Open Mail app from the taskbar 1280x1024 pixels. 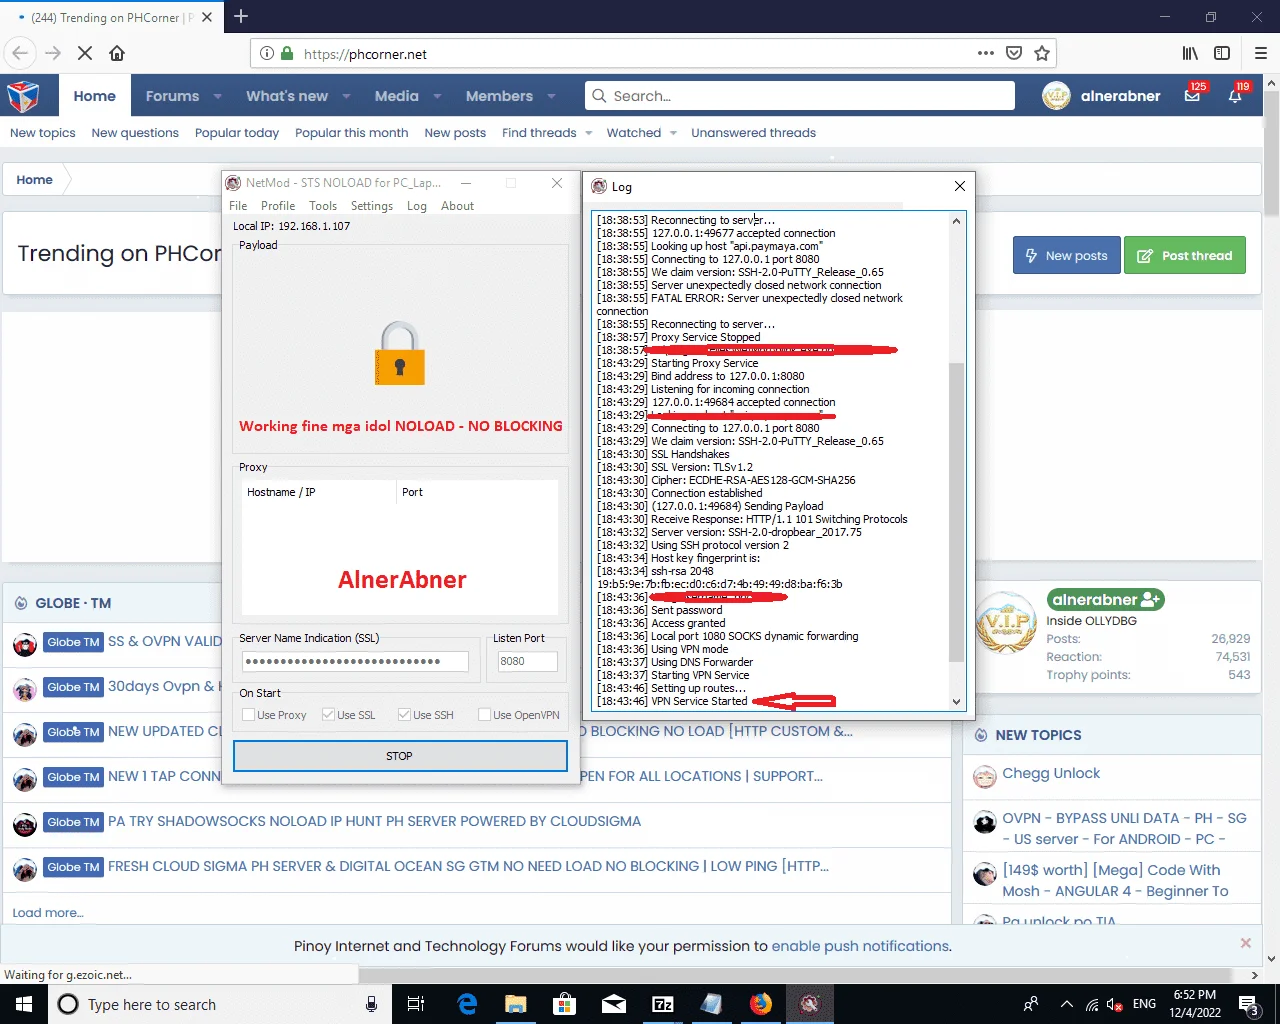click(614, 1004)
